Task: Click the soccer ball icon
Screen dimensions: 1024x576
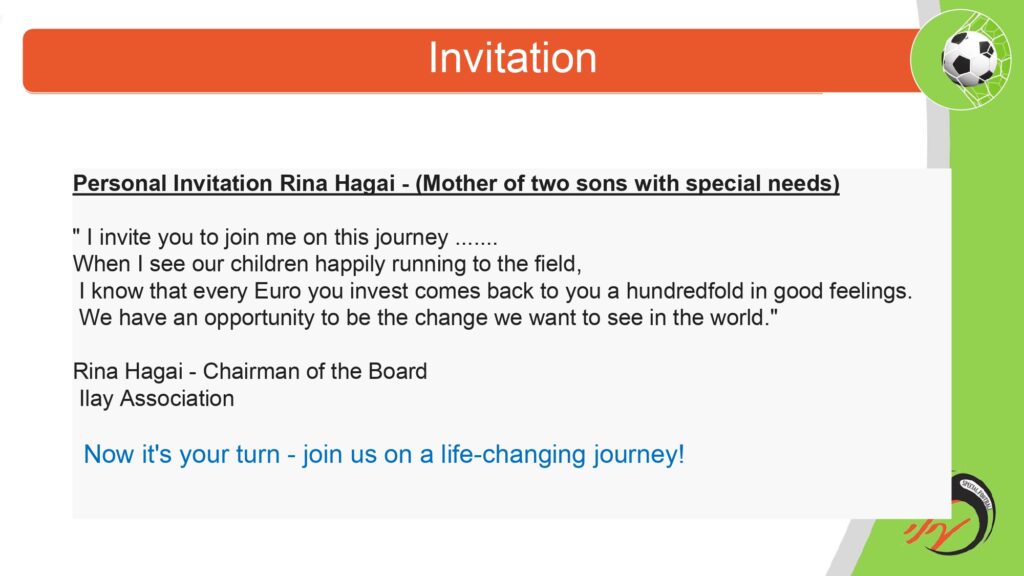Action: 968,58
